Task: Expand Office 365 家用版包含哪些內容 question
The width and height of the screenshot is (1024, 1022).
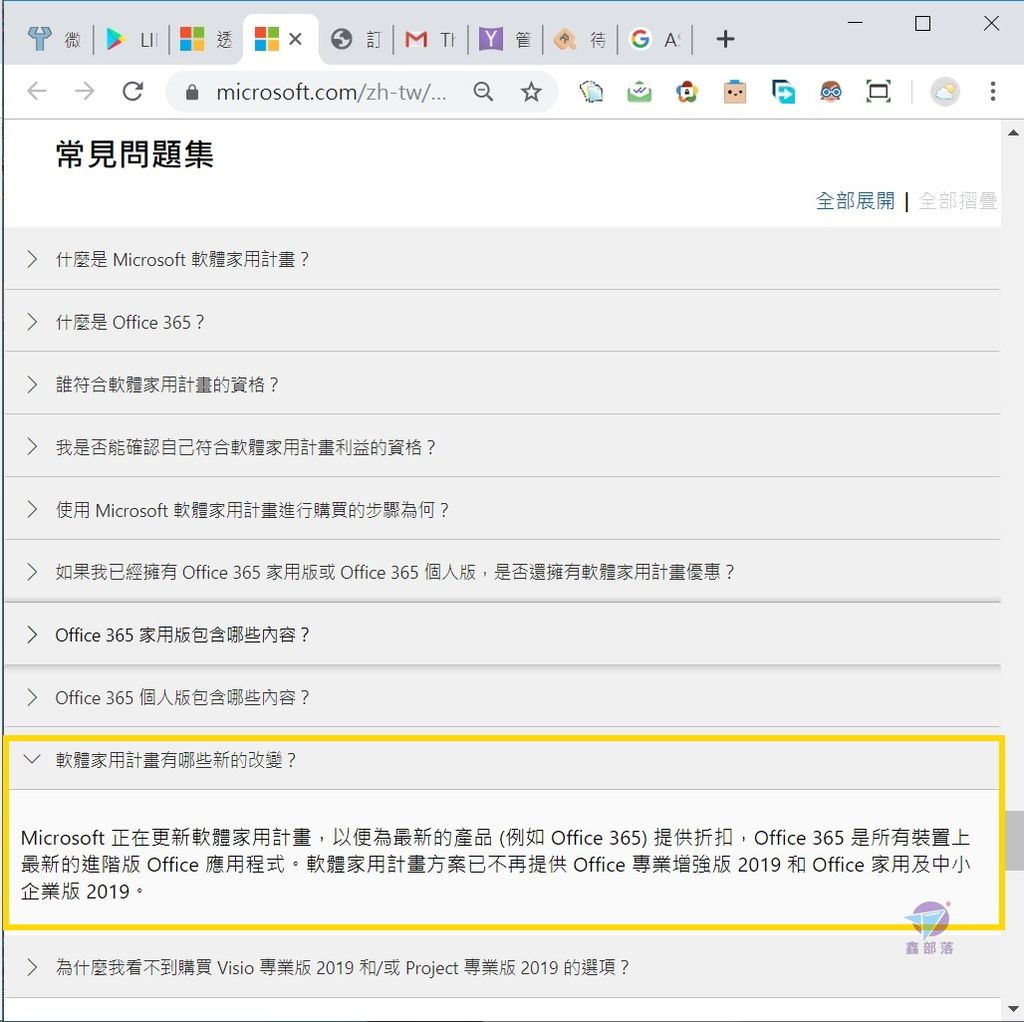Action: (502, 635)
